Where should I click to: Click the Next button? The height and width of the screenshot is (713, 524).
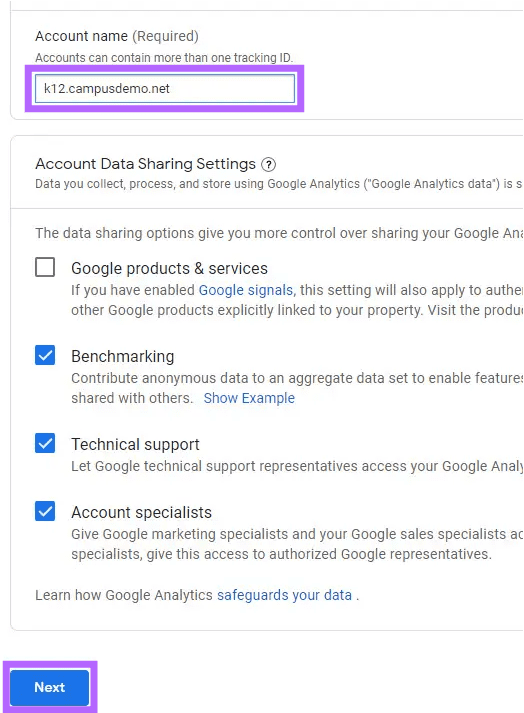50,687
